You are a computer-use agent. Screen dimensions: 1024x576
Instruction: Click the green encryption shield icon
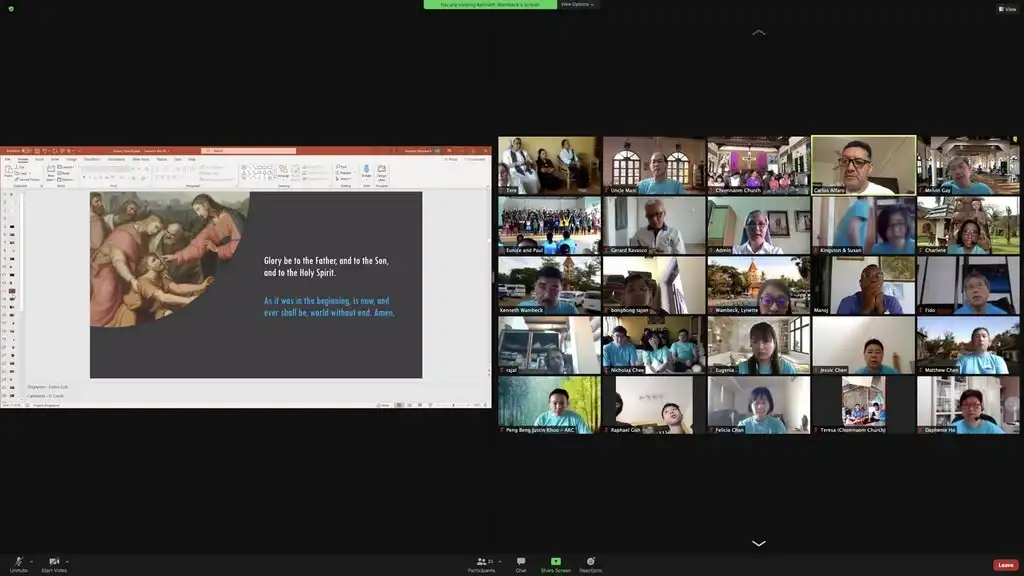[11, 8]
